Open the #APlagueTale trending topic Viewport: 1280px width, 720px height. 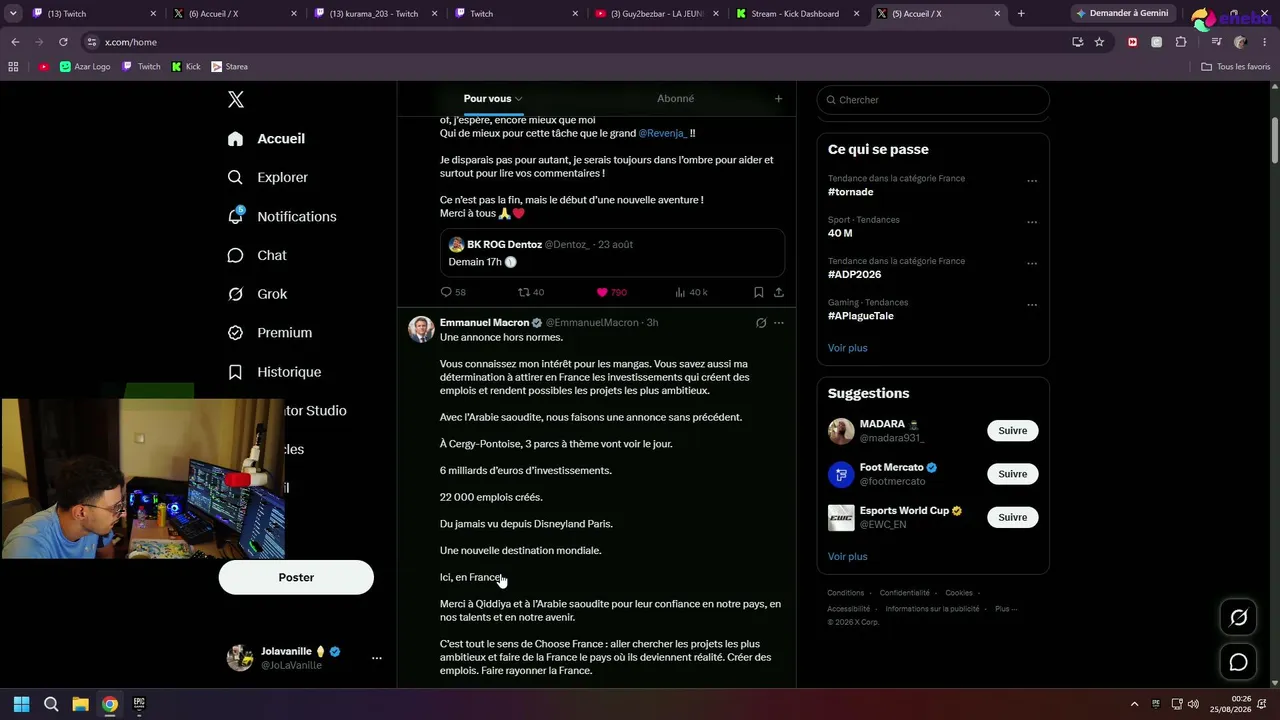[861, 316]
